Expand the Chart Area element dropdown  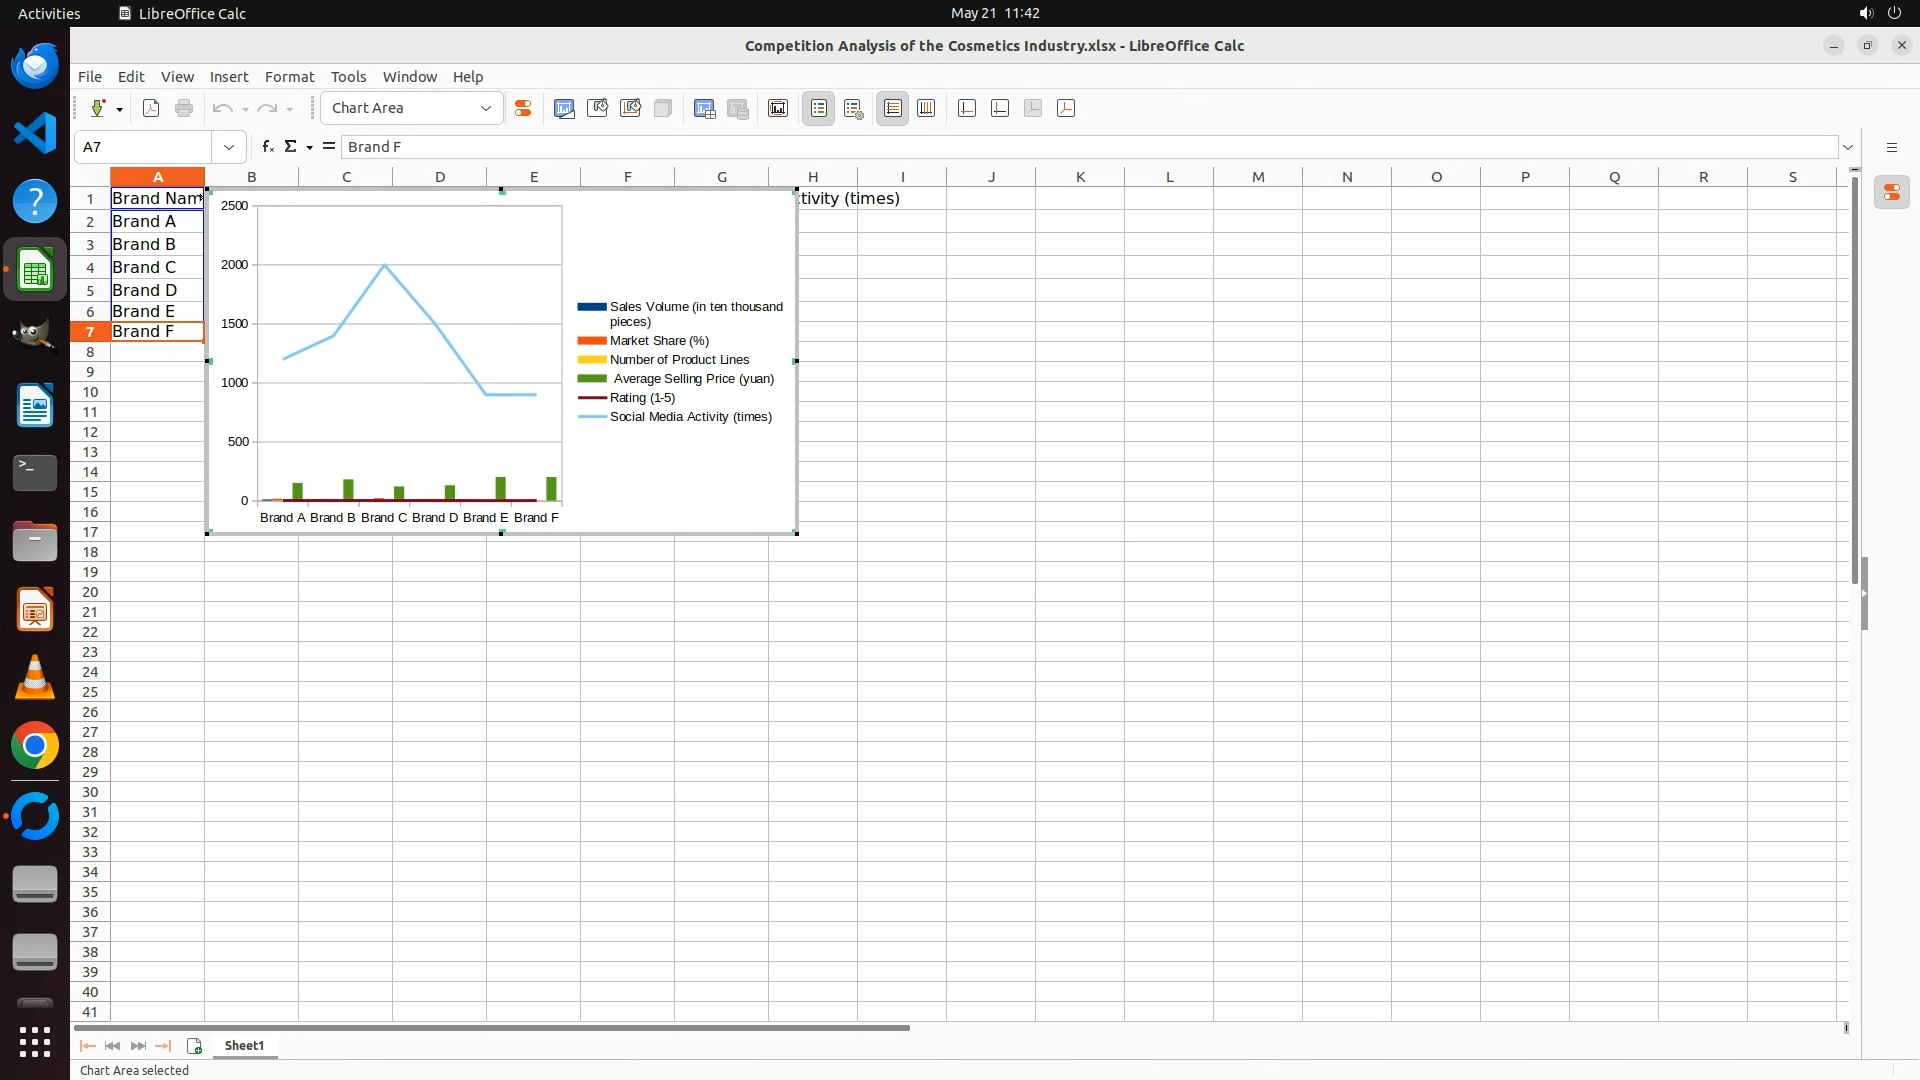click(486, 108)
